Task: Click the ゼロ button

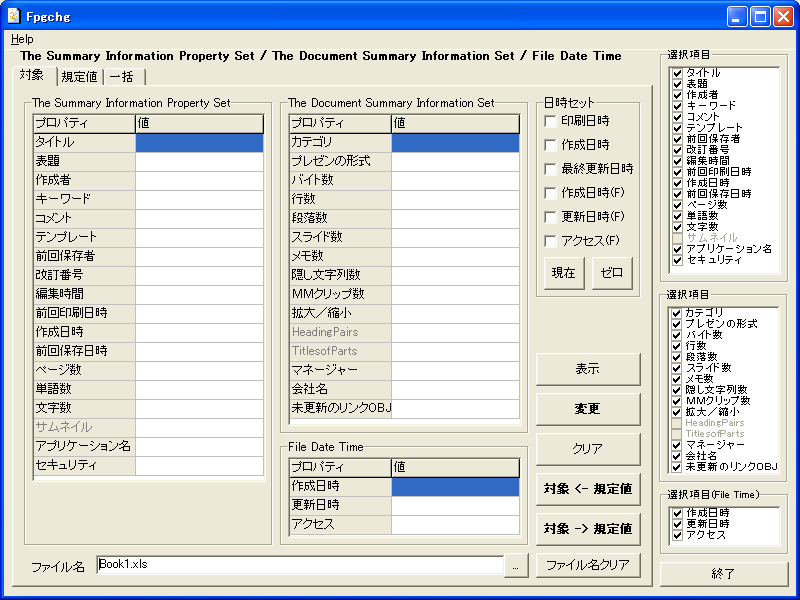Action: click(x=612, y=273)
